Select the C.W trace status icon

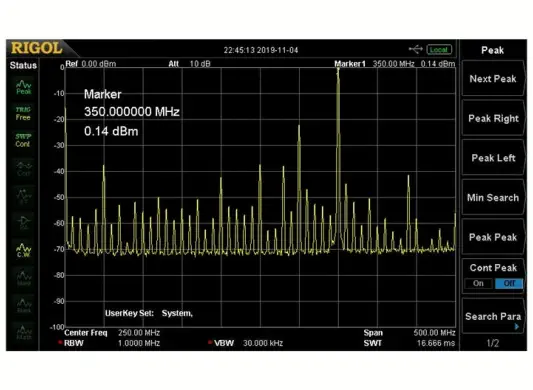point(23,251)
